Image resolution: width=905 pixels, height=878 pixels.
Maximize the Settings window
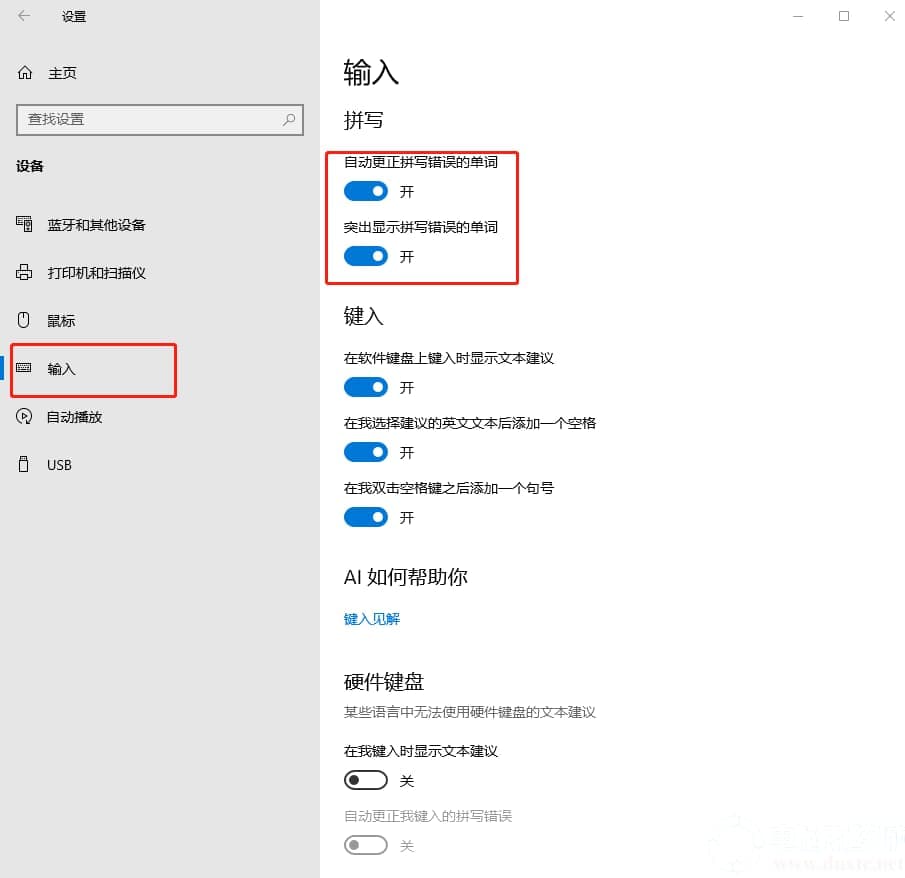click(x=844, y=16)
